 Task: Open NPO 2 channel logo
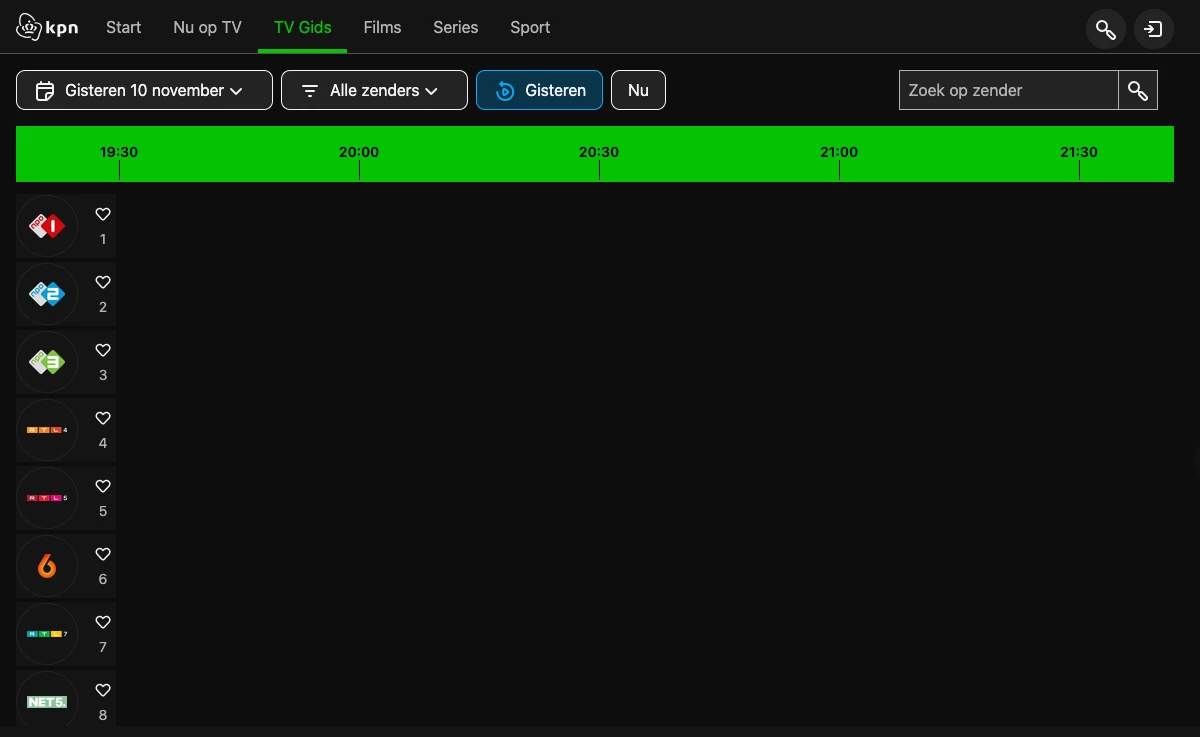[x=47, y=294]
